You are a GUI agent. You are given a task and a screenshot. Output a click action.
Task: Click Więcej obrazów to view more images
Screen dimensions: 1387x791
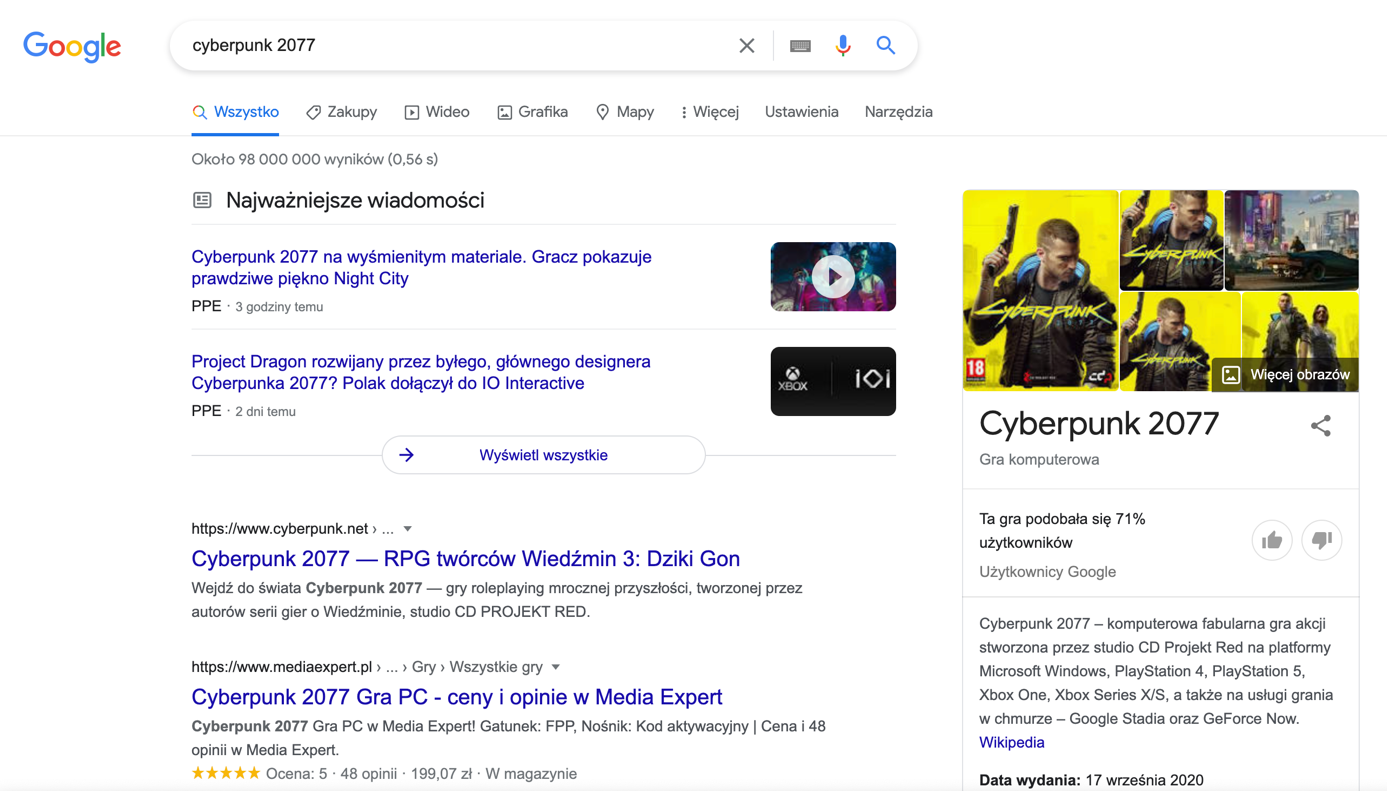(x=1286, y=375)
